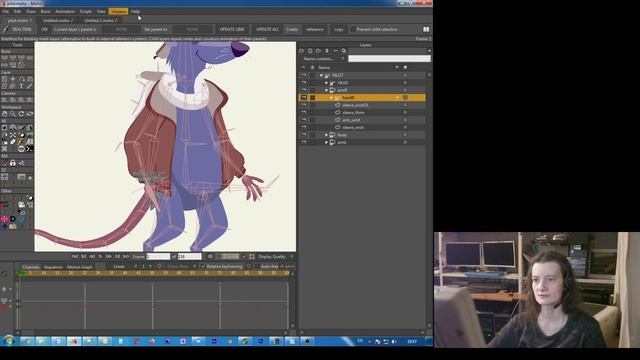
Task: Toggle visibility of the PILOT layer
Action: [x=303, y=76]
